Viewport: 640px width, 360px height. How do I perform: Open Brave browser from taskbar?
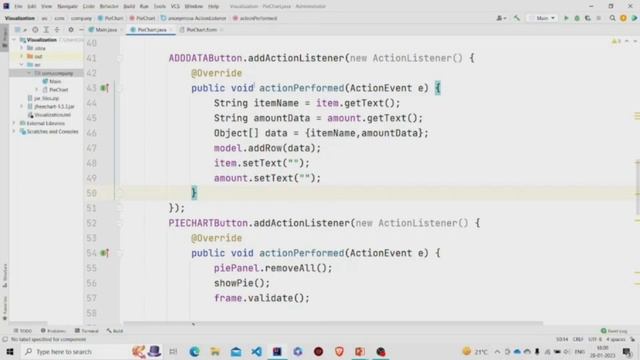click(339, 351)
